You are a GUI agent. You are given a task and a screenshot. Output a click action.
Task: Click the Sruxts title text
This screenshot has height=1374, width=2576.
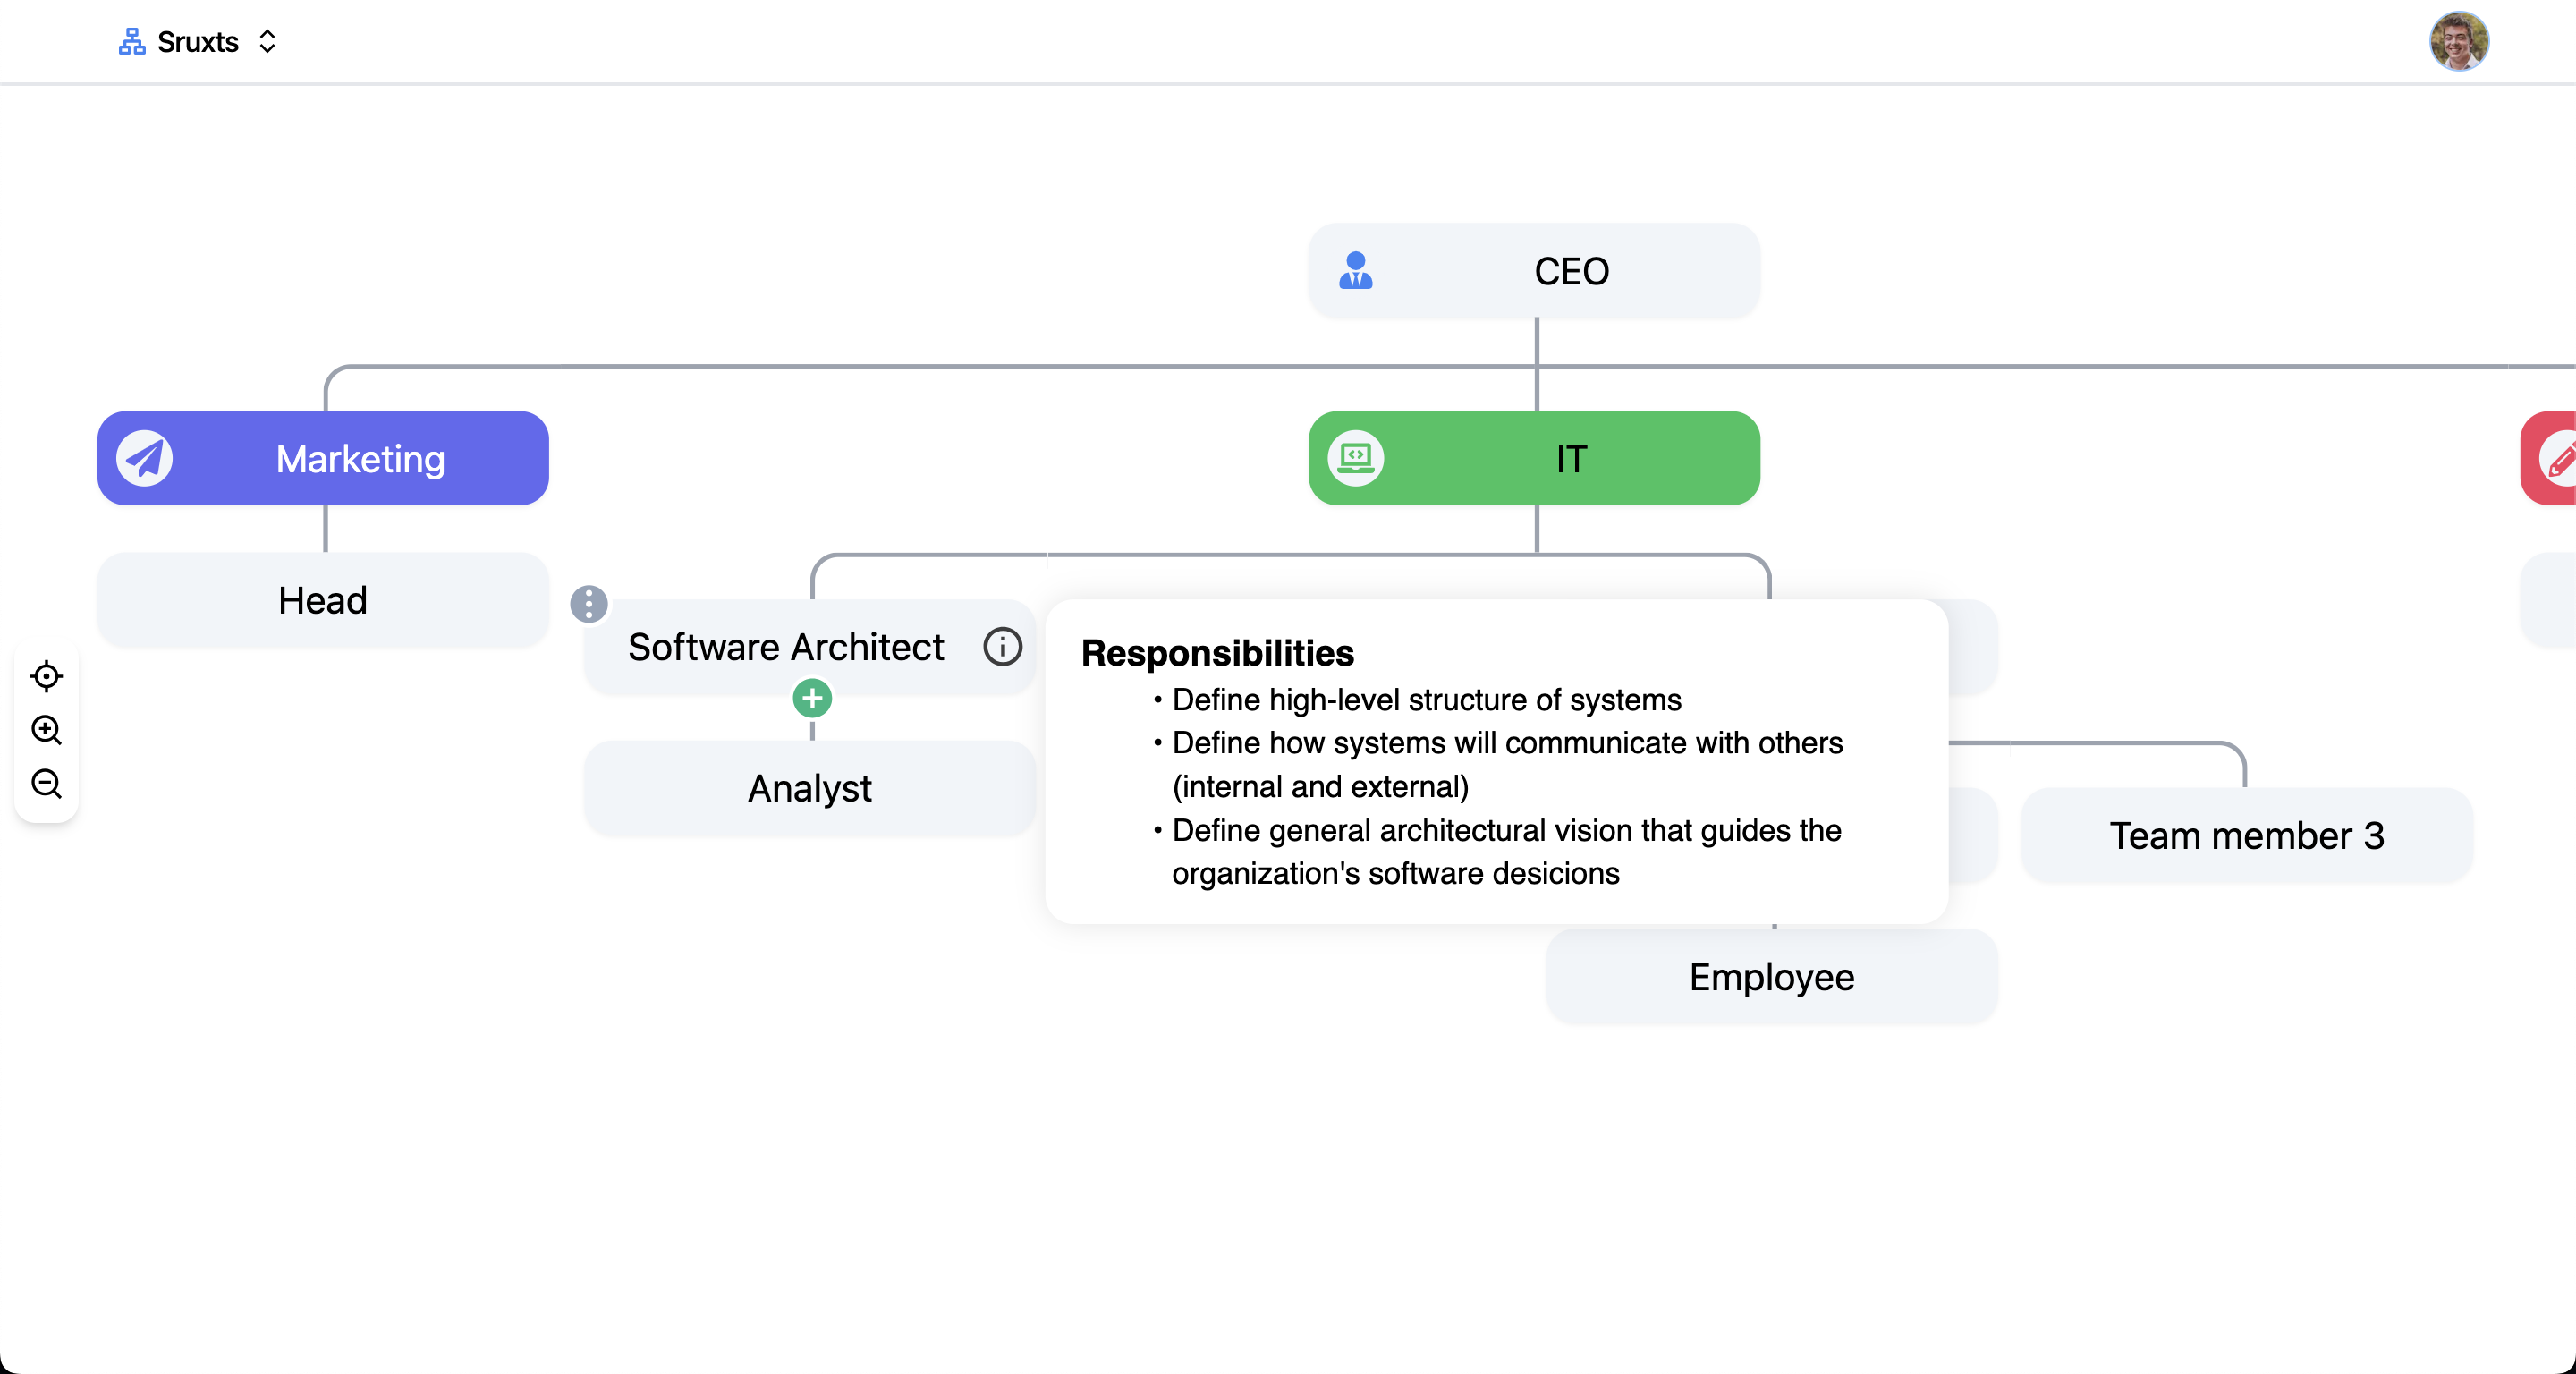198,42
